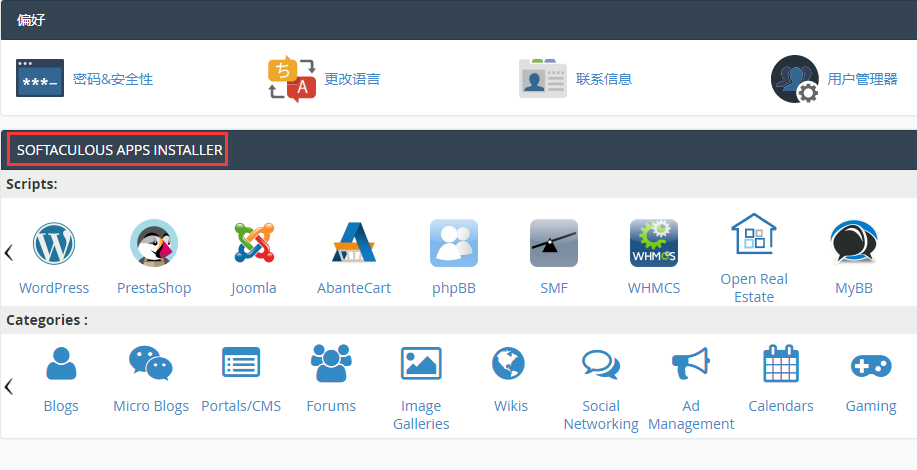Screen dimensions: 917x470
Task: Click the WHMCS text link
Action: tap(654, 288)
